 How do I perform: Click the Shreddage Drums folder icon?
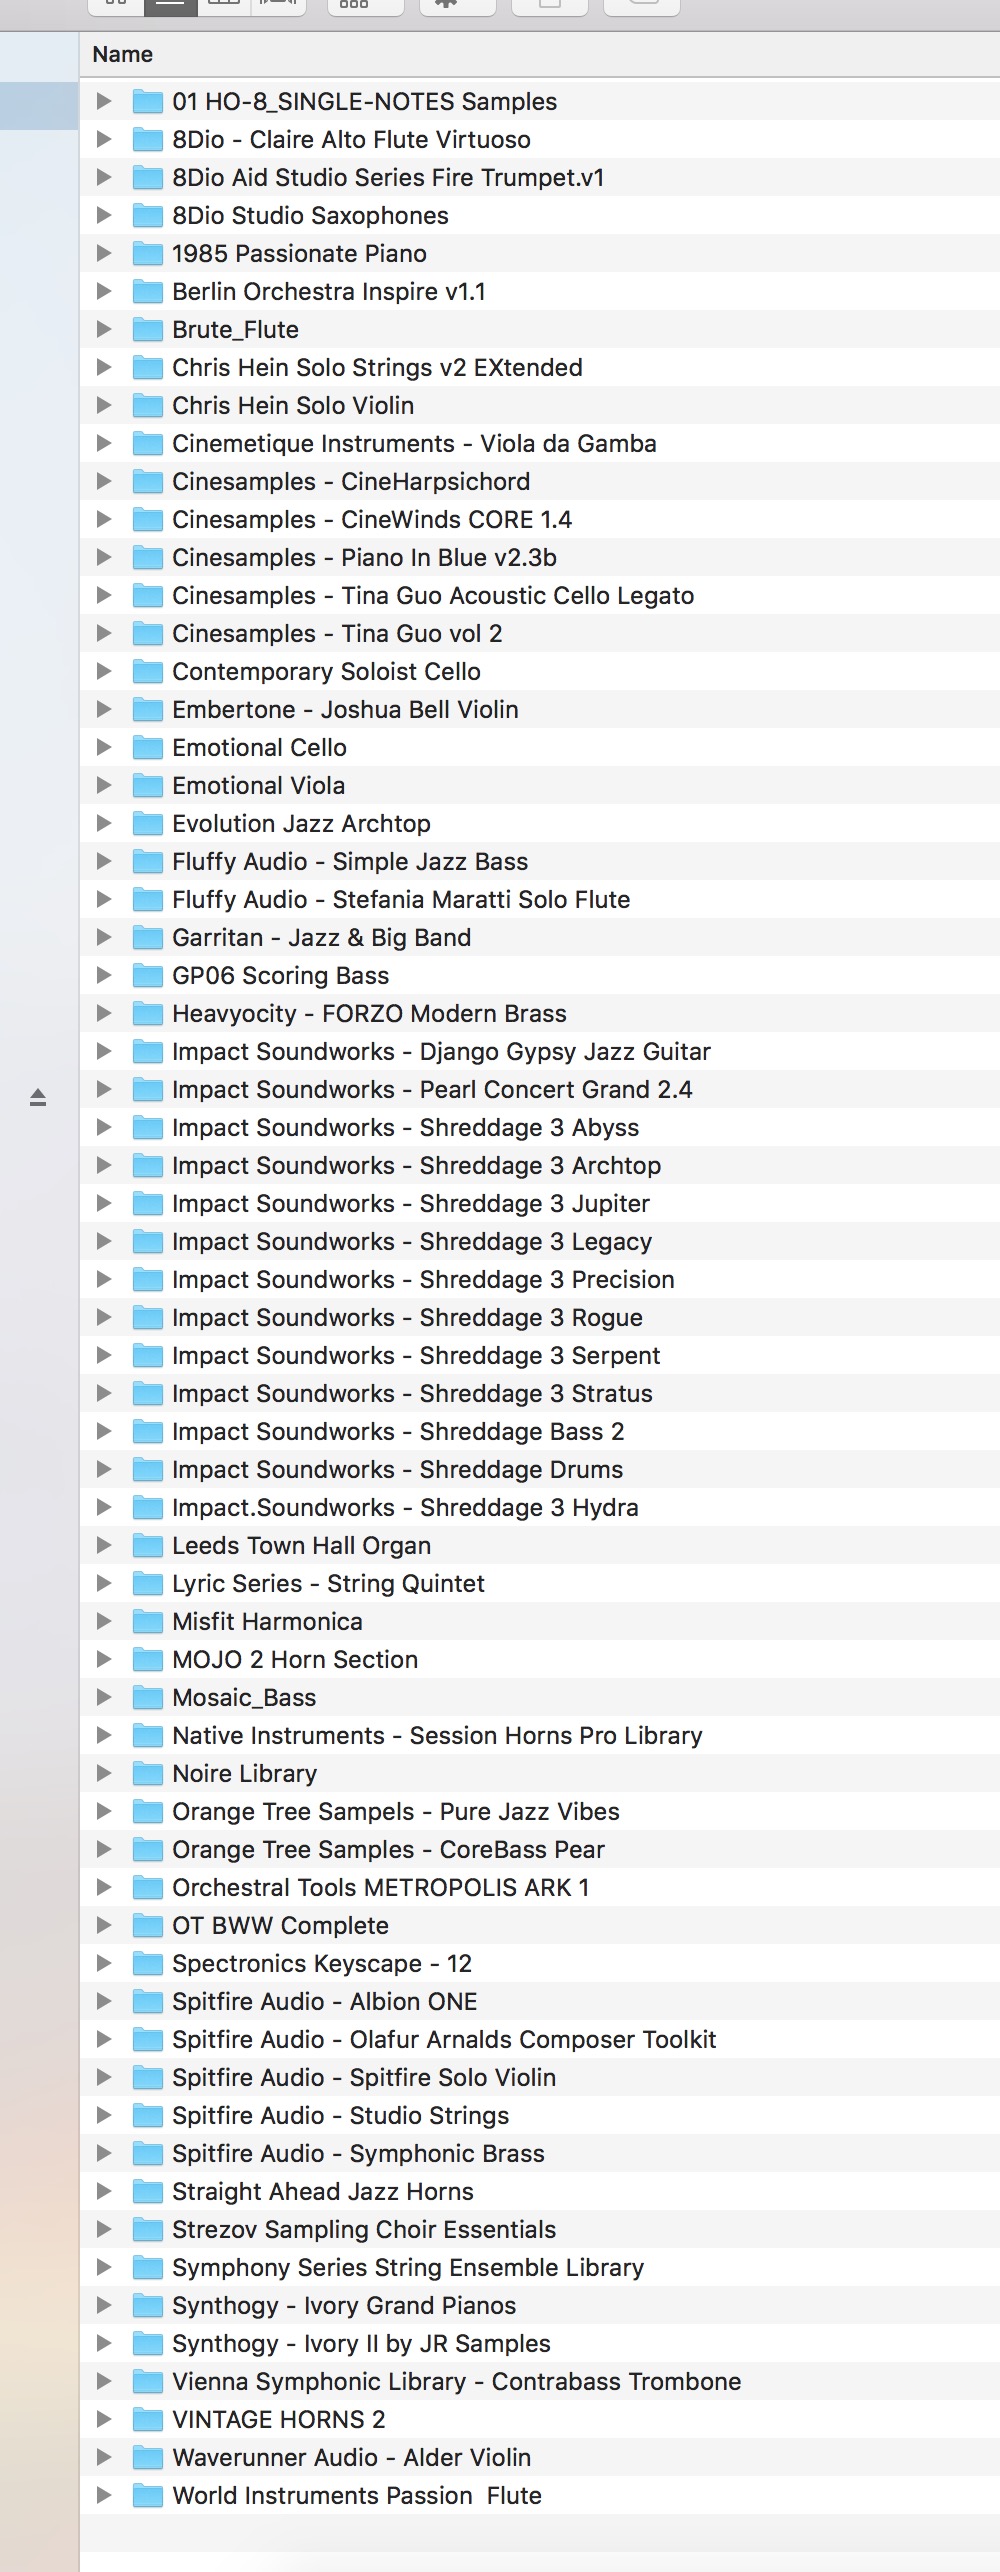(148, 1469)
